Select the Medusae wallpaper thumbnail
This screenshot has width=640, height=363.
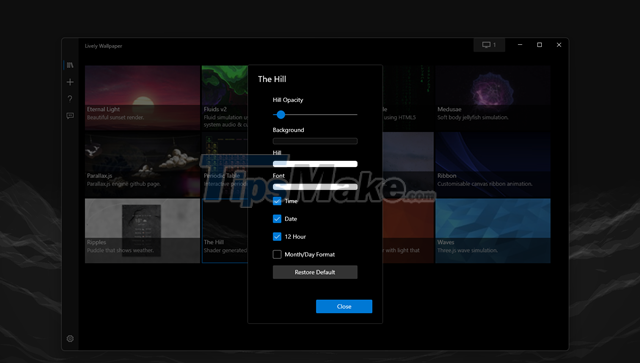(x=493, y=98)
